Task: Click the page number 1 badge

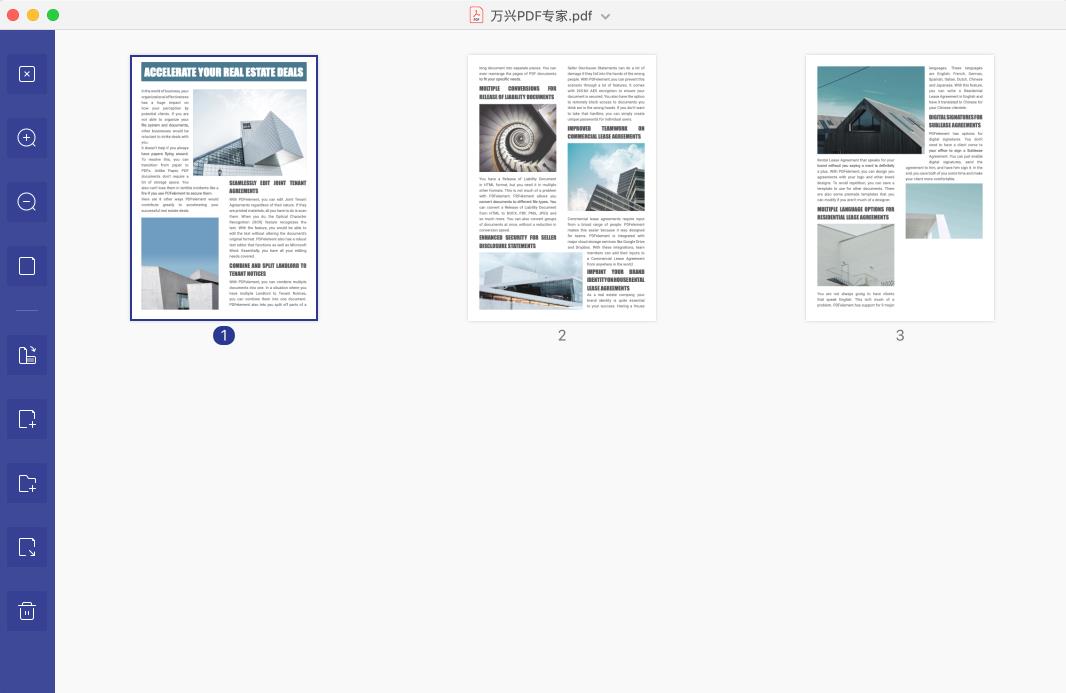Action: coord(224,336)
